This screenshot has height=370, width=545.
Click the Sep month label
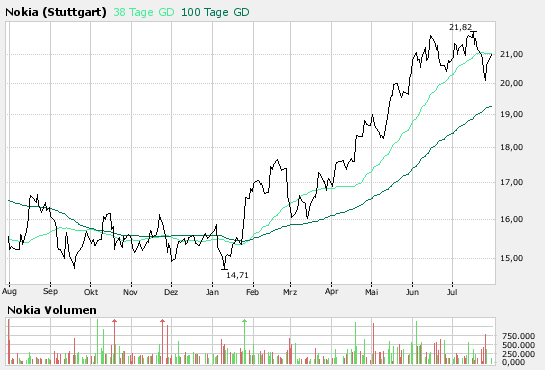(50, 291)
